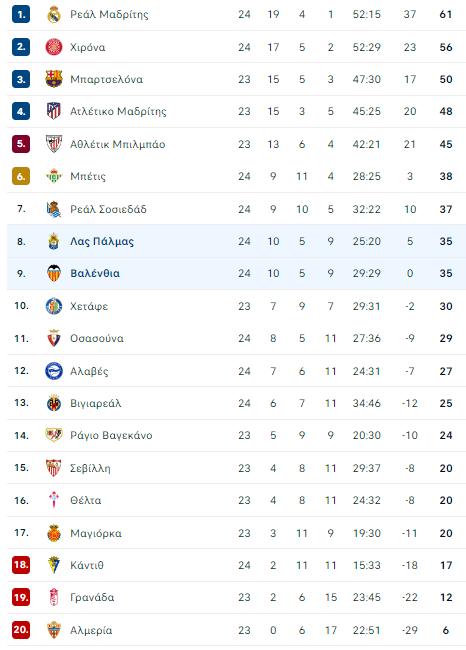Click the Μαγιόρκα team name
466x650 pixels.
point(96,533)
